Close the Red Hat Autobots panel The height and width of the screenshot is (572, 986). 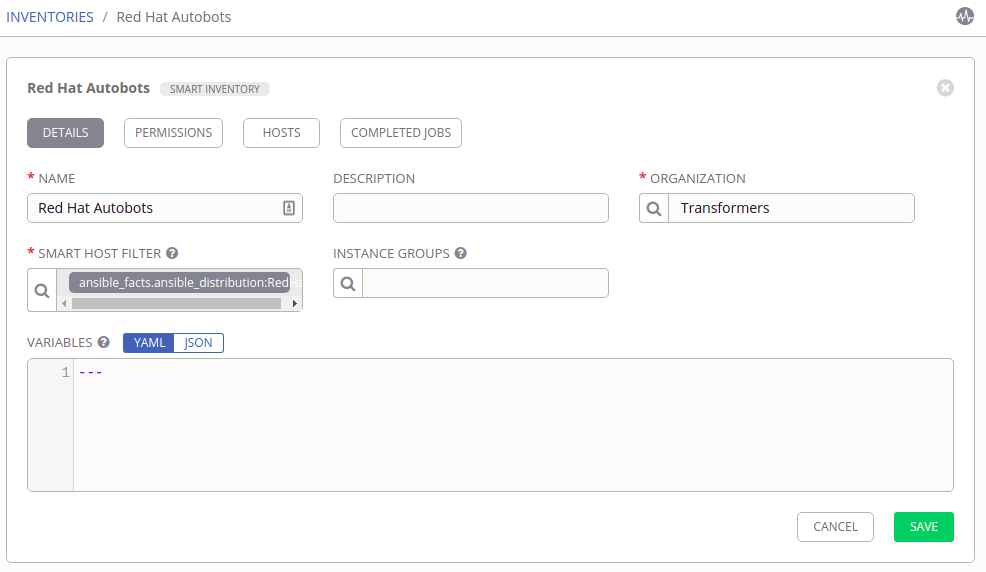coord(945,88)
